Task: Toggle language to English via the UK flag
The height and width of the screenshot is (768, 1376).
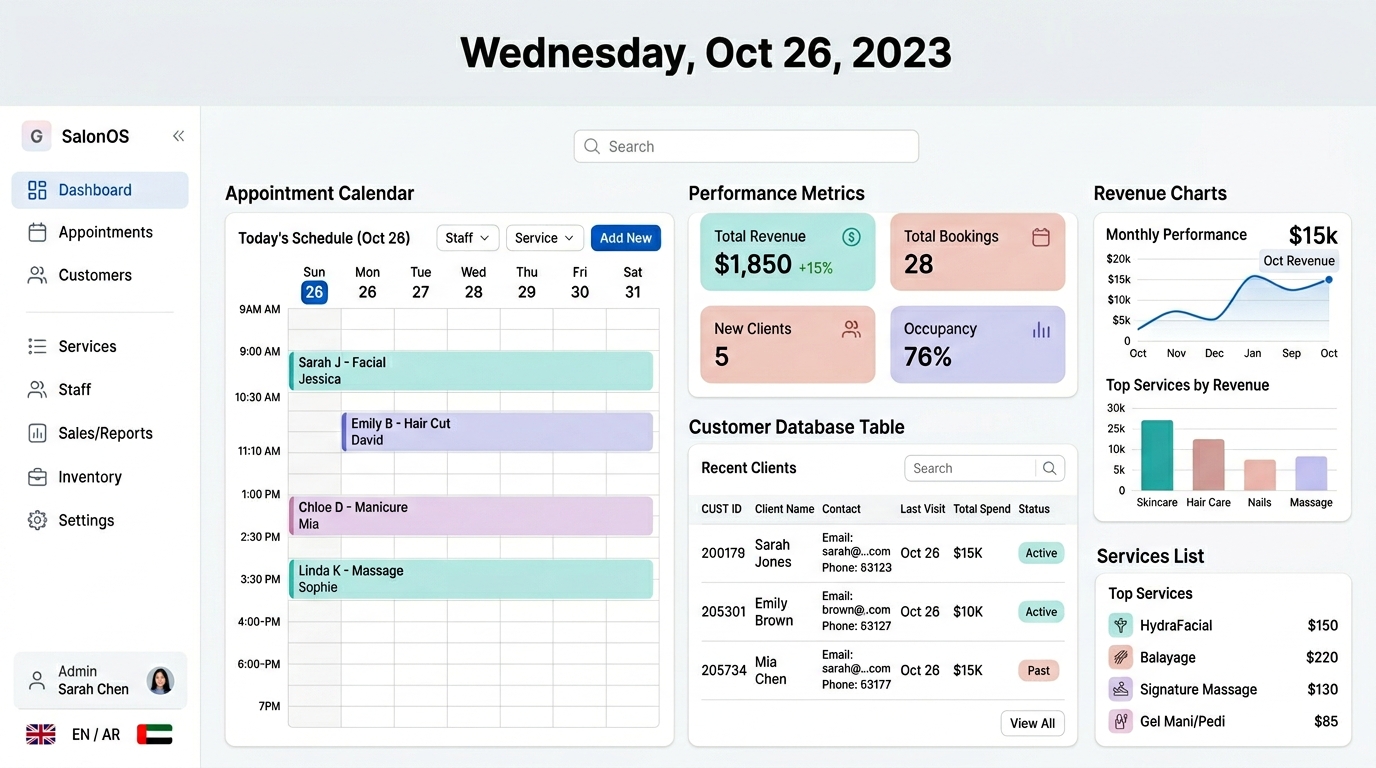Action: pos(40,733)
